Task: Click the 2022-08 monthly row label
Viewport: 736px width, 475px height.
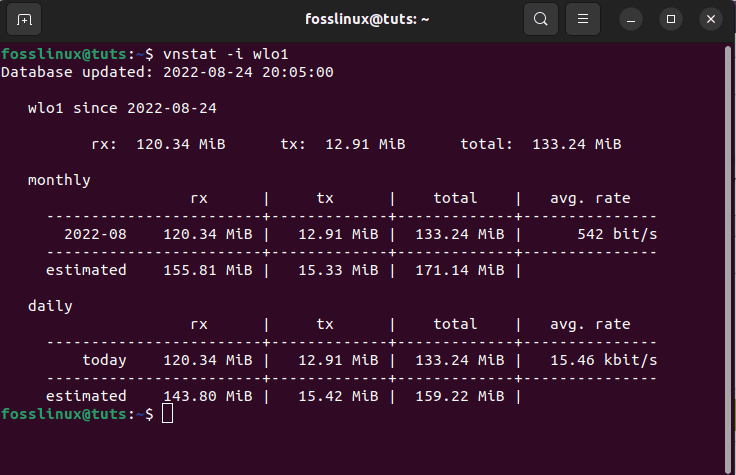Action: 95,234
